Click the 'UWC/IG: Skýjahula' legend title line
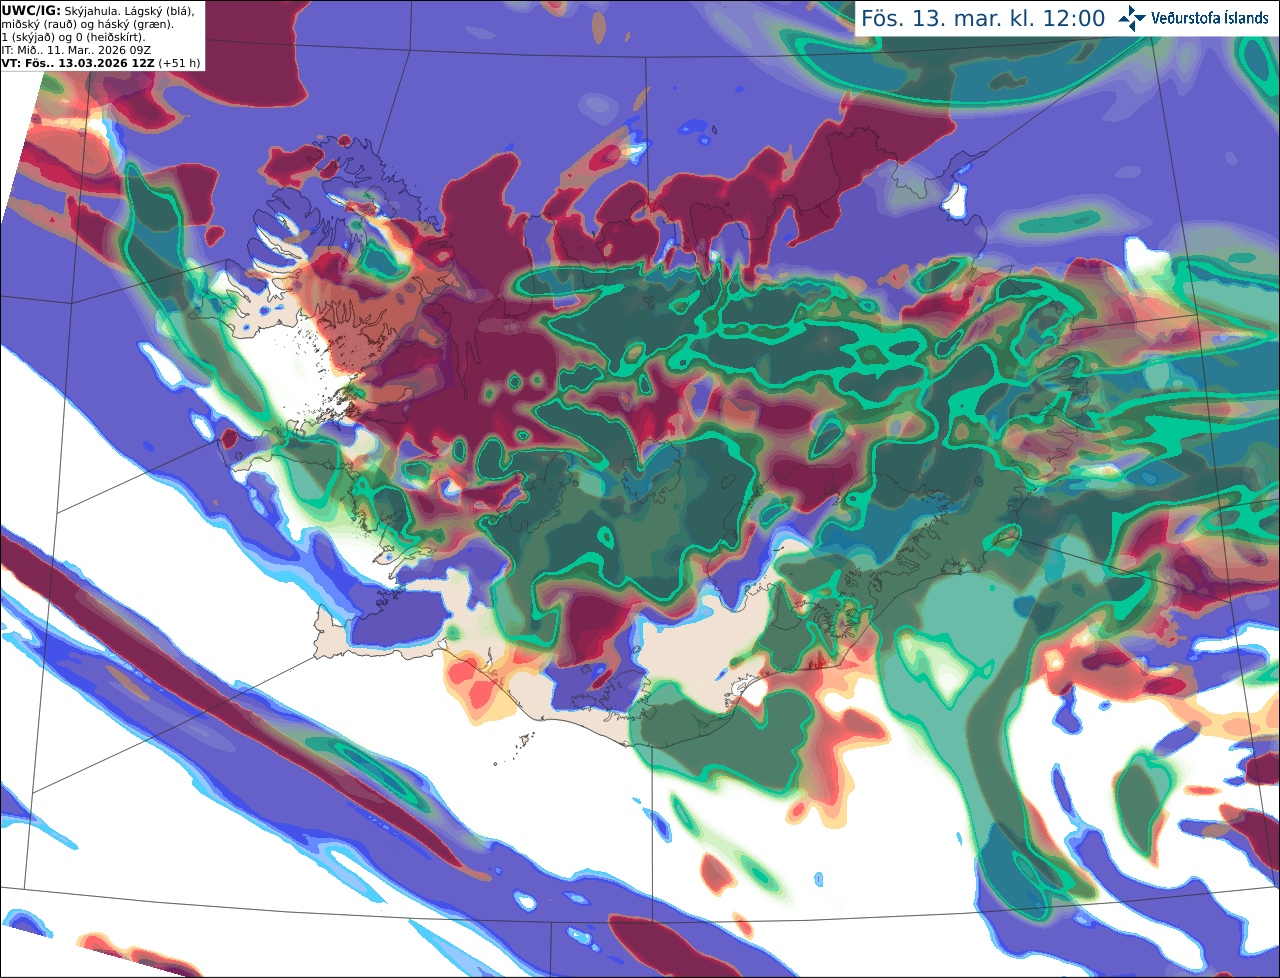This screenshot has width=1280, height=978. [x=98, y=11]
